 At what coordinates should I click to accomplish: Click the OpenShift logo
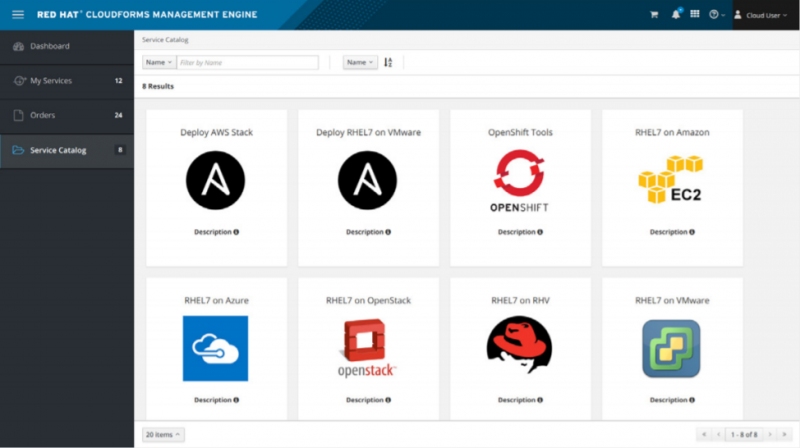pyautogui.click(x=519, y=181)
